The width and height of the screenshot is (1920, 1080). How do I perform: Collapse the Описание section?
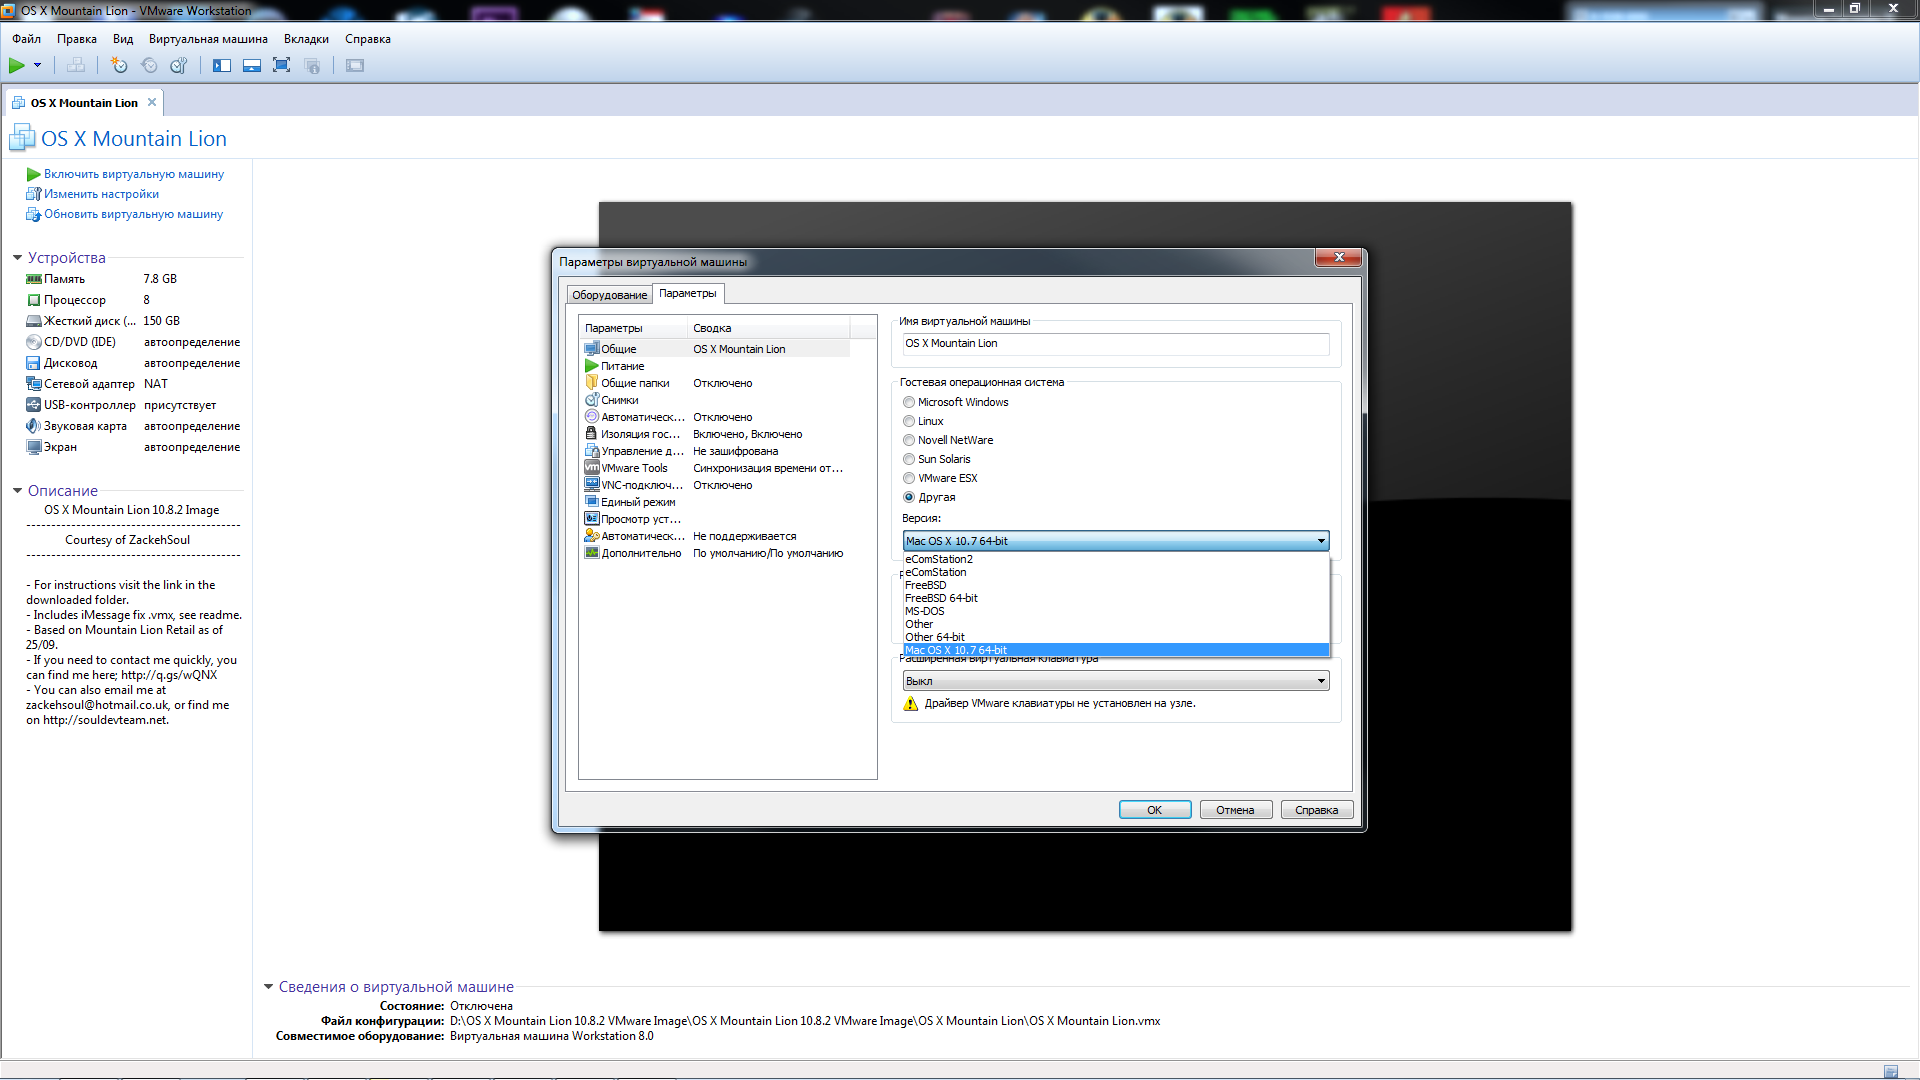pyautogui.click(x=18, y=491)
